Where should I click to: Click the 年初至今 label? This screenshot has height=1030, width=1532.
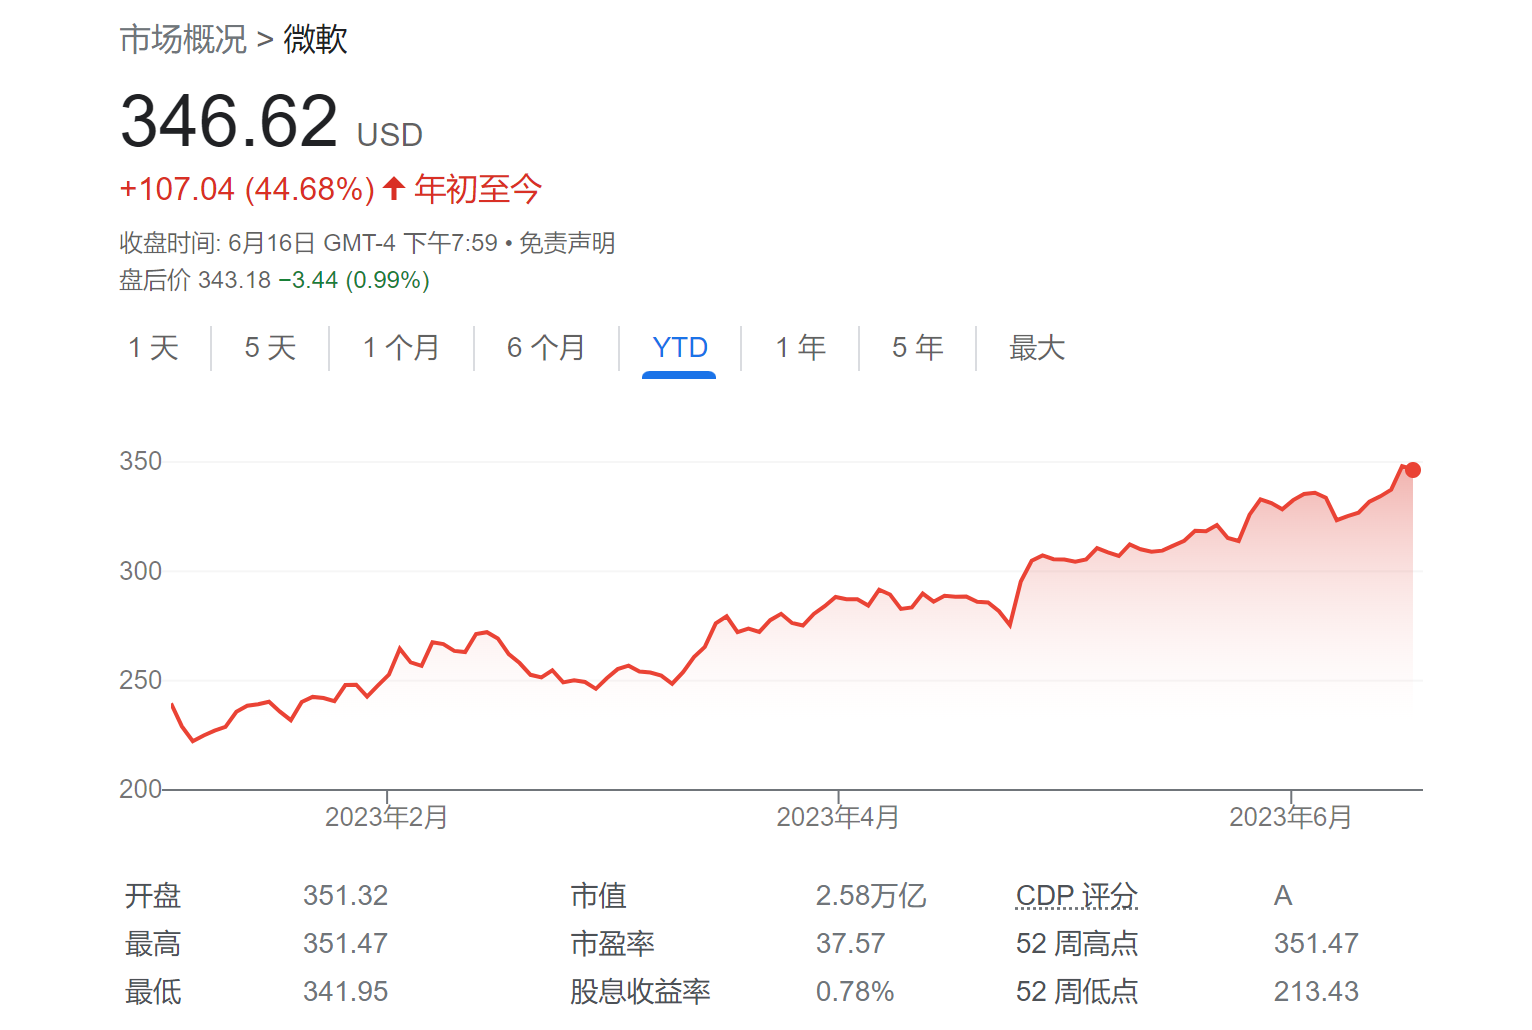[478, 189]
